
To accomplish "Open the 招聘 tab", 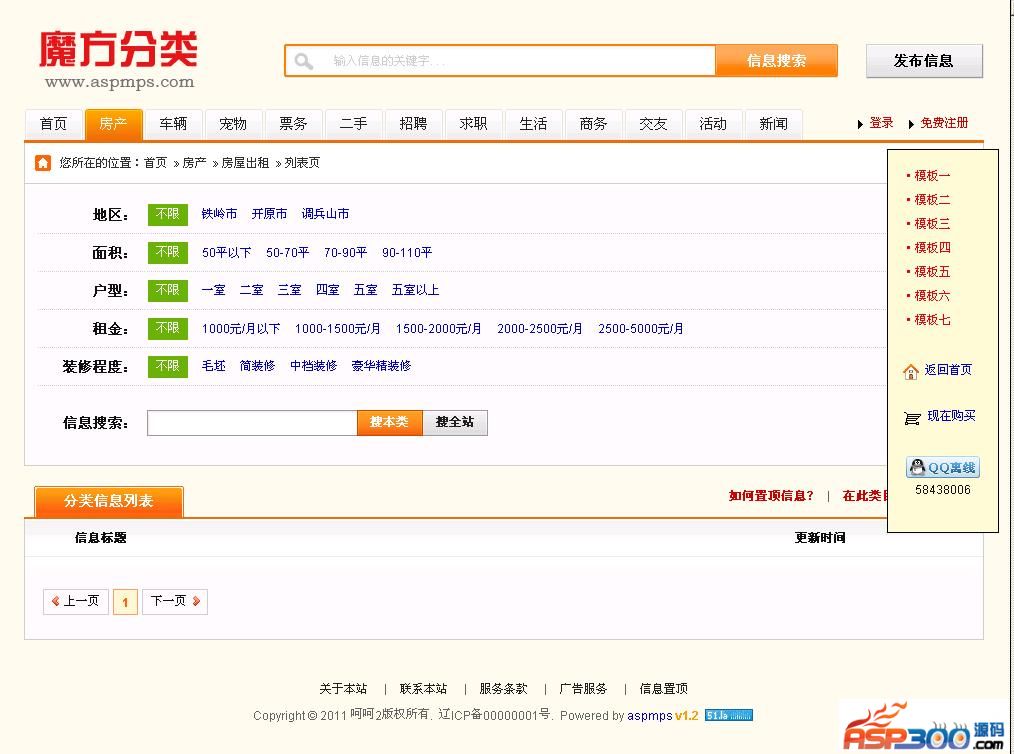I will pyautogui.click(x=413, y=124).
